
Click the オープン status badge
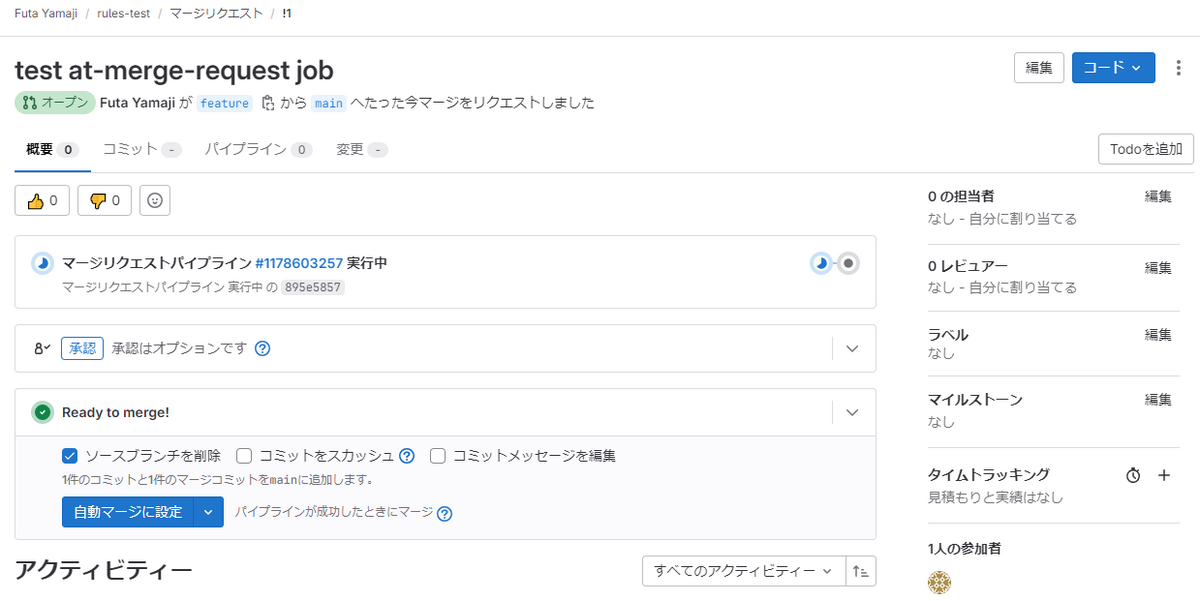[55, 103]
